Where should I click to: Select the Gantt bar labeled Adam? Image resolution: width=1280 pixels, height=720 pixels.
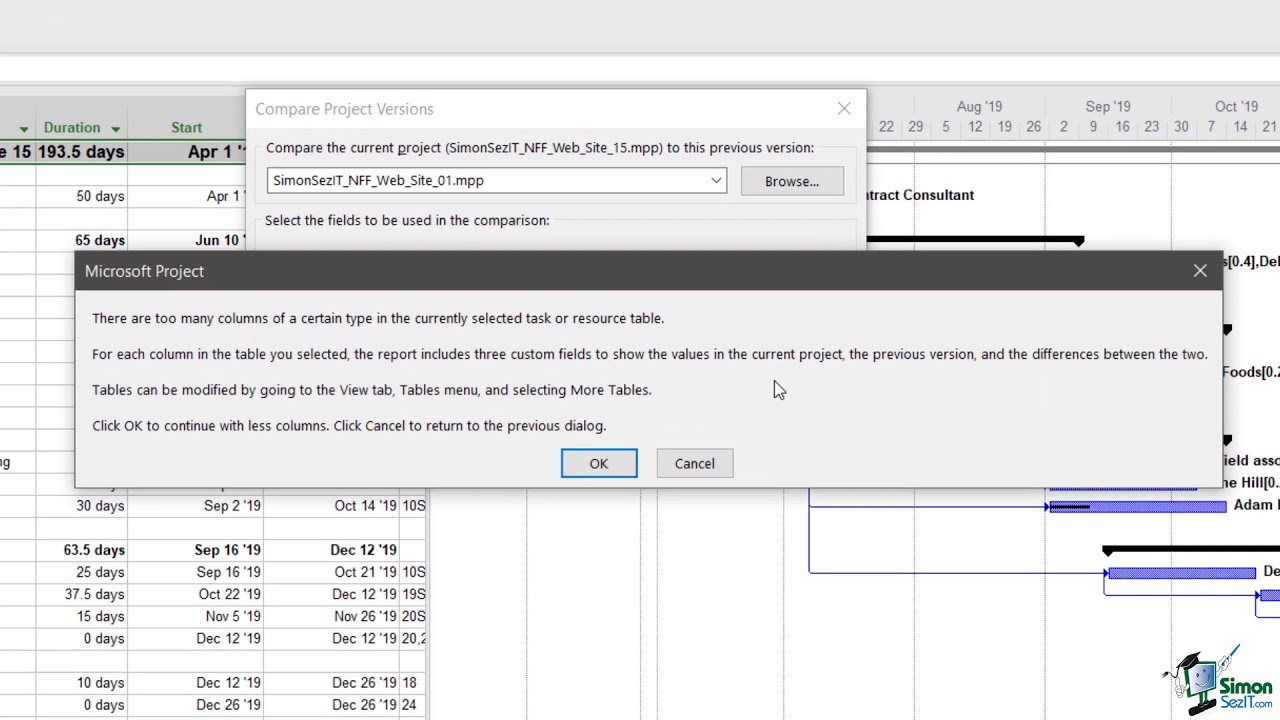(1138, 507)
